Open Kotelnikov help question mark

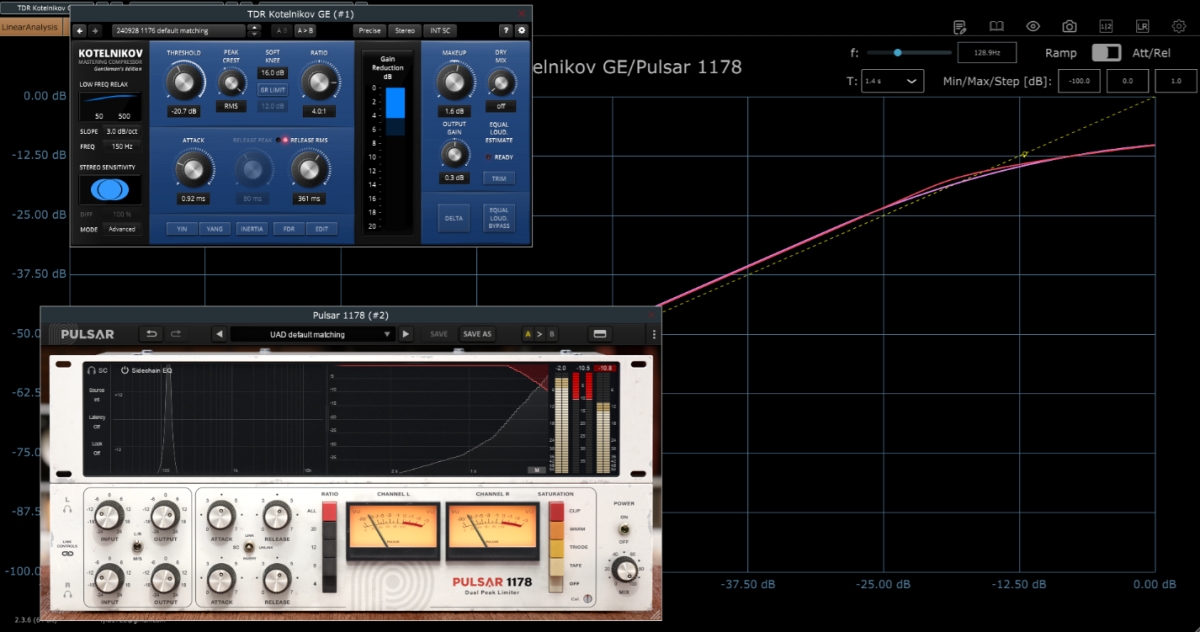click(506, 31)
